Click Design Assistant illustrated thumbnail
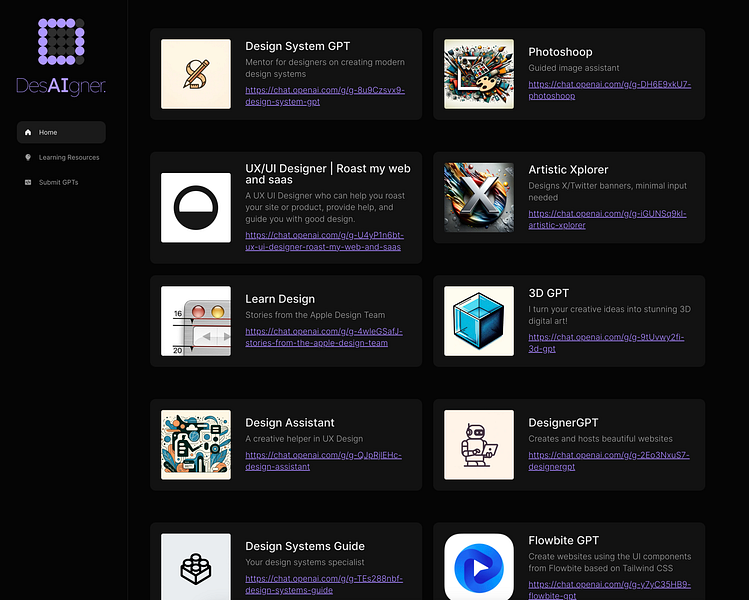The width and height of the screenshot is (749, 600). click(x=196, y=445)
